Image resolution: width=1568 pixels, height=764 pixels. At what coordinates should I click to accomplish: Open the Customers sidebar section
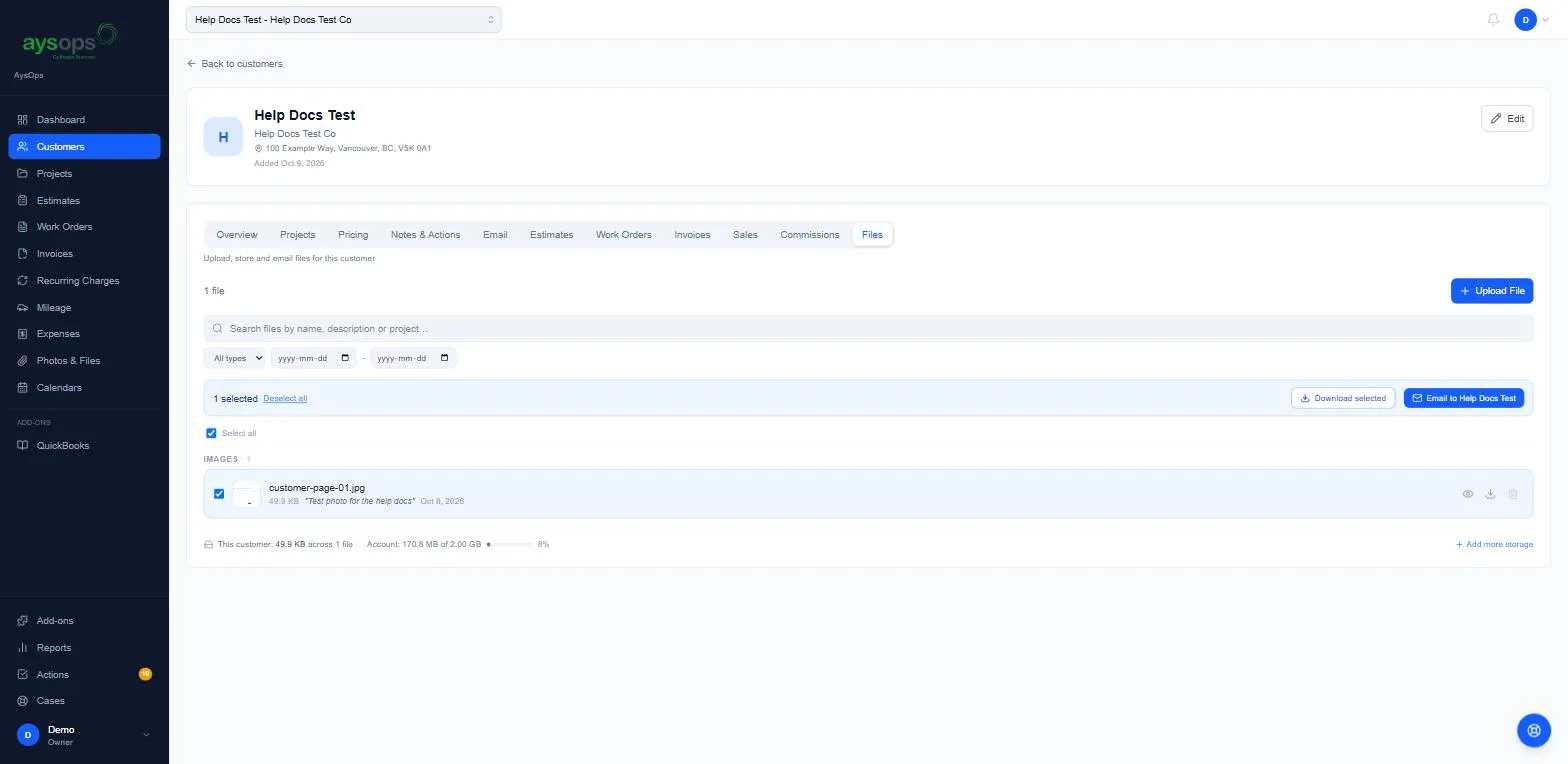coord(84,147)
